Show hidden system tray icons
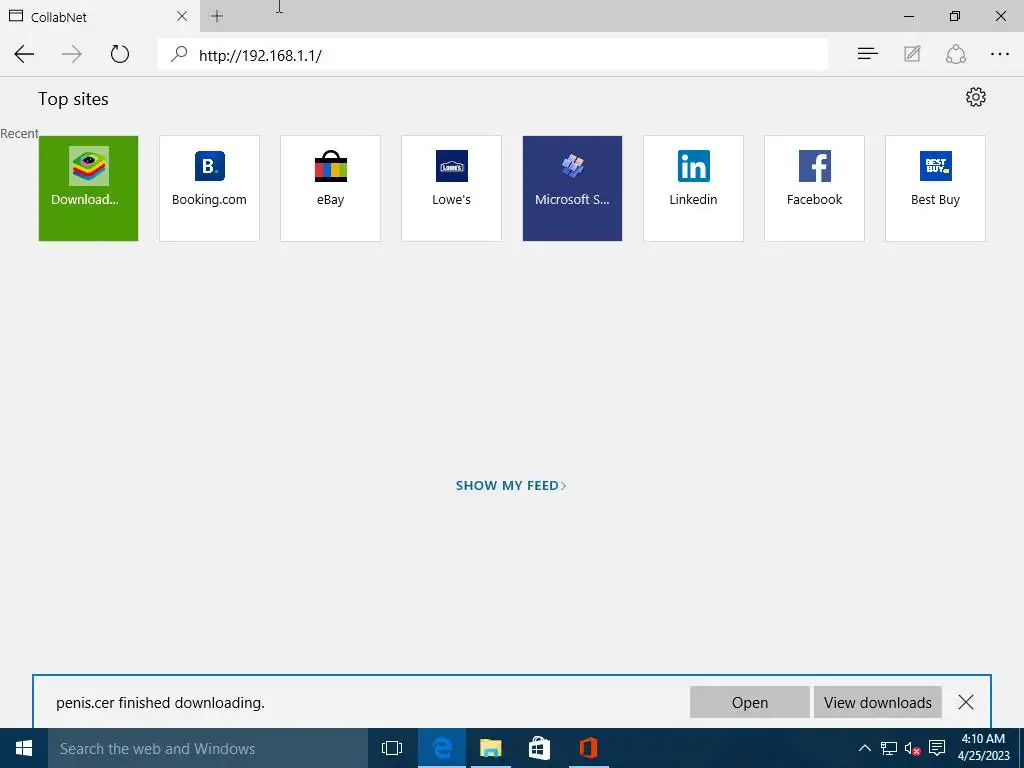The width and height of the screenshot is (1024, 768). 865,748
